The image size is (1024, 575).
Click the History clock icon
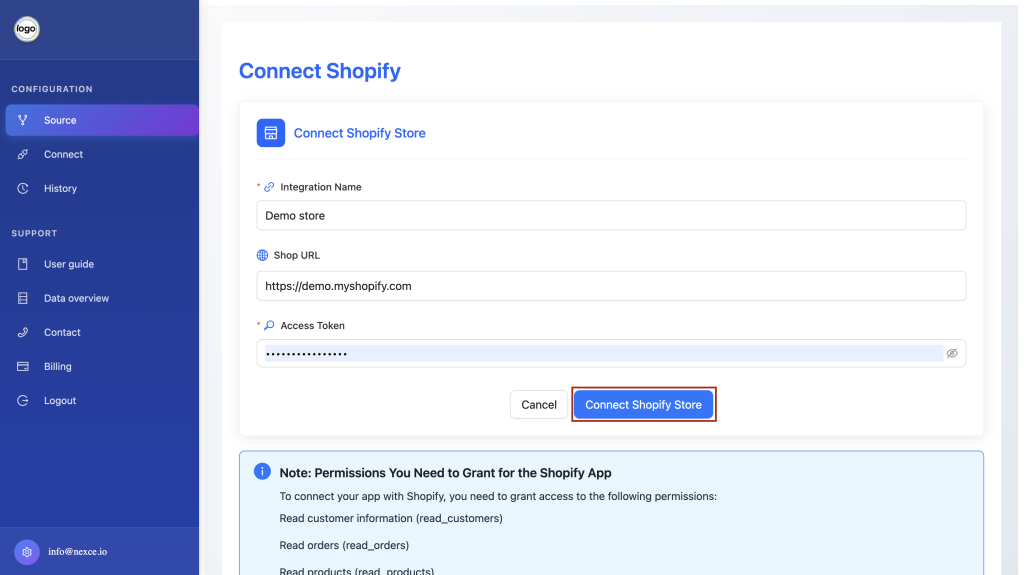click(23, 188)
